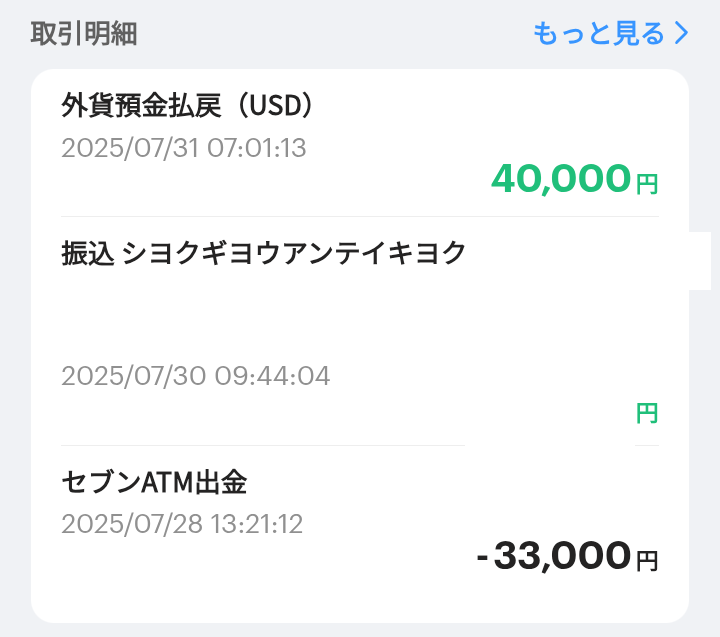Screen dimensions: 720x637
Task: Select the green 40,000 deposit amount
Action: click(560, 179)
